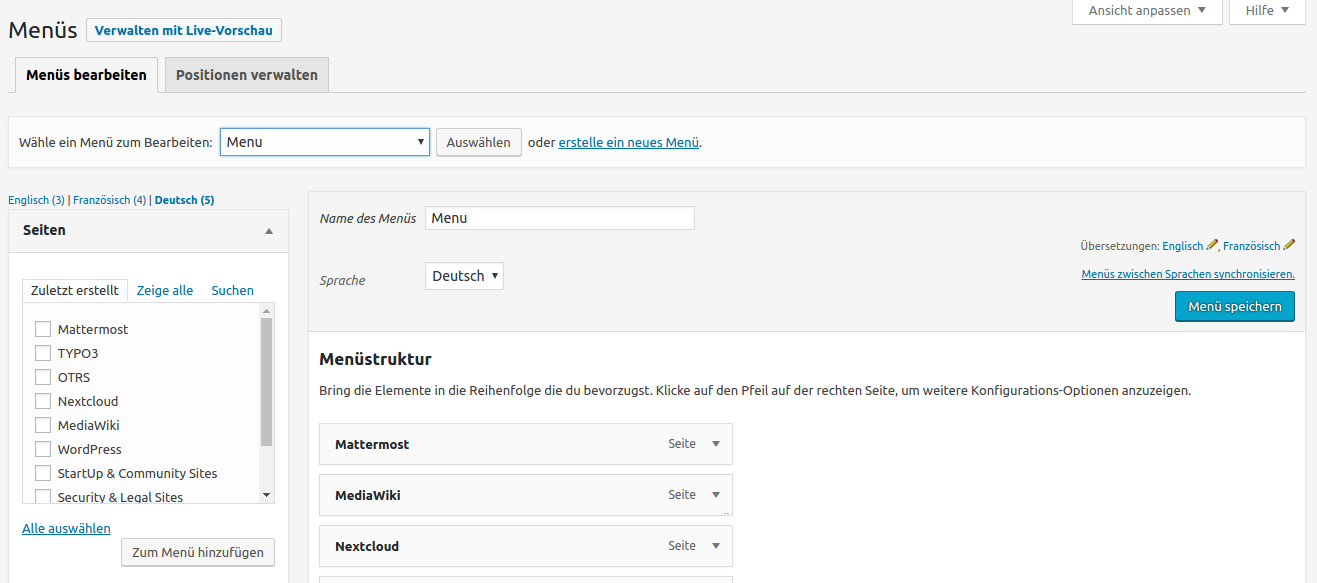Select the Suchen tab

[233, 290]
